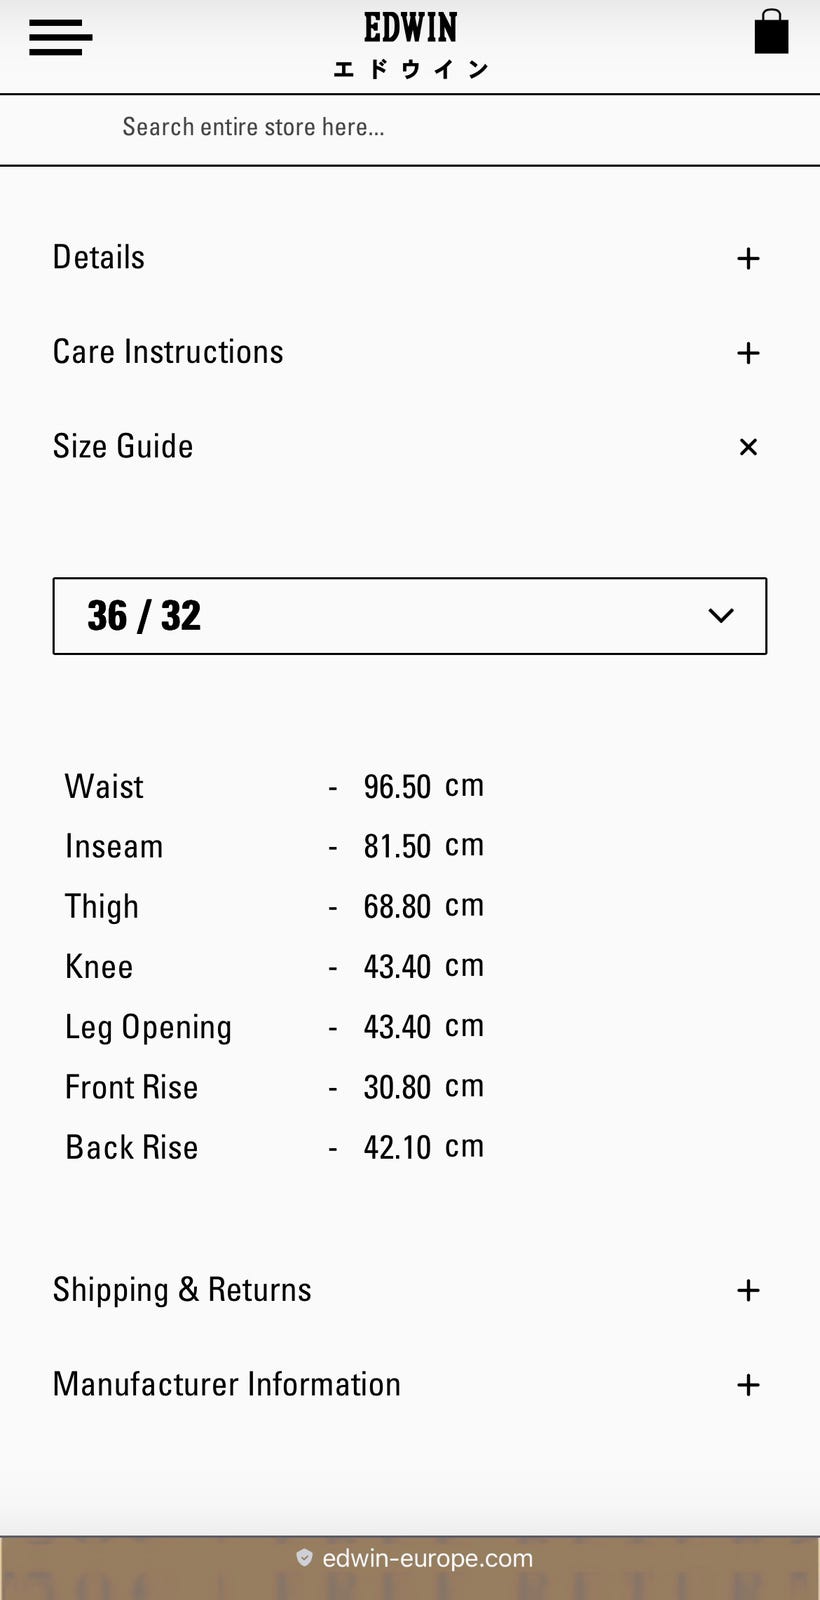Expand Care Instructions plus icon
The width and height of the screenshot is (820, 1600).
[748, 353]
